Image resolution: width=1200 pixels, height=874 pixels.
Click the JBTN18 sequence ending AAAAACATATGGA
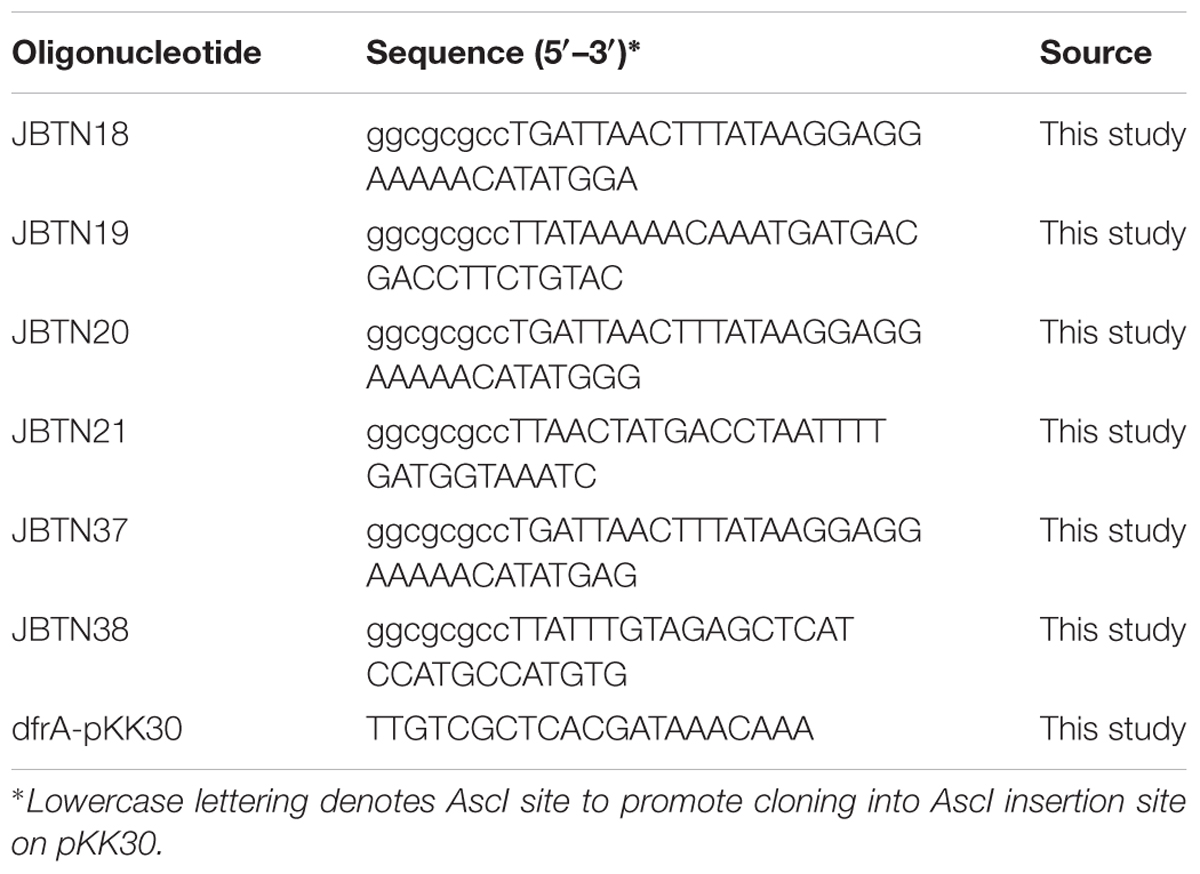tap(644, 156)
